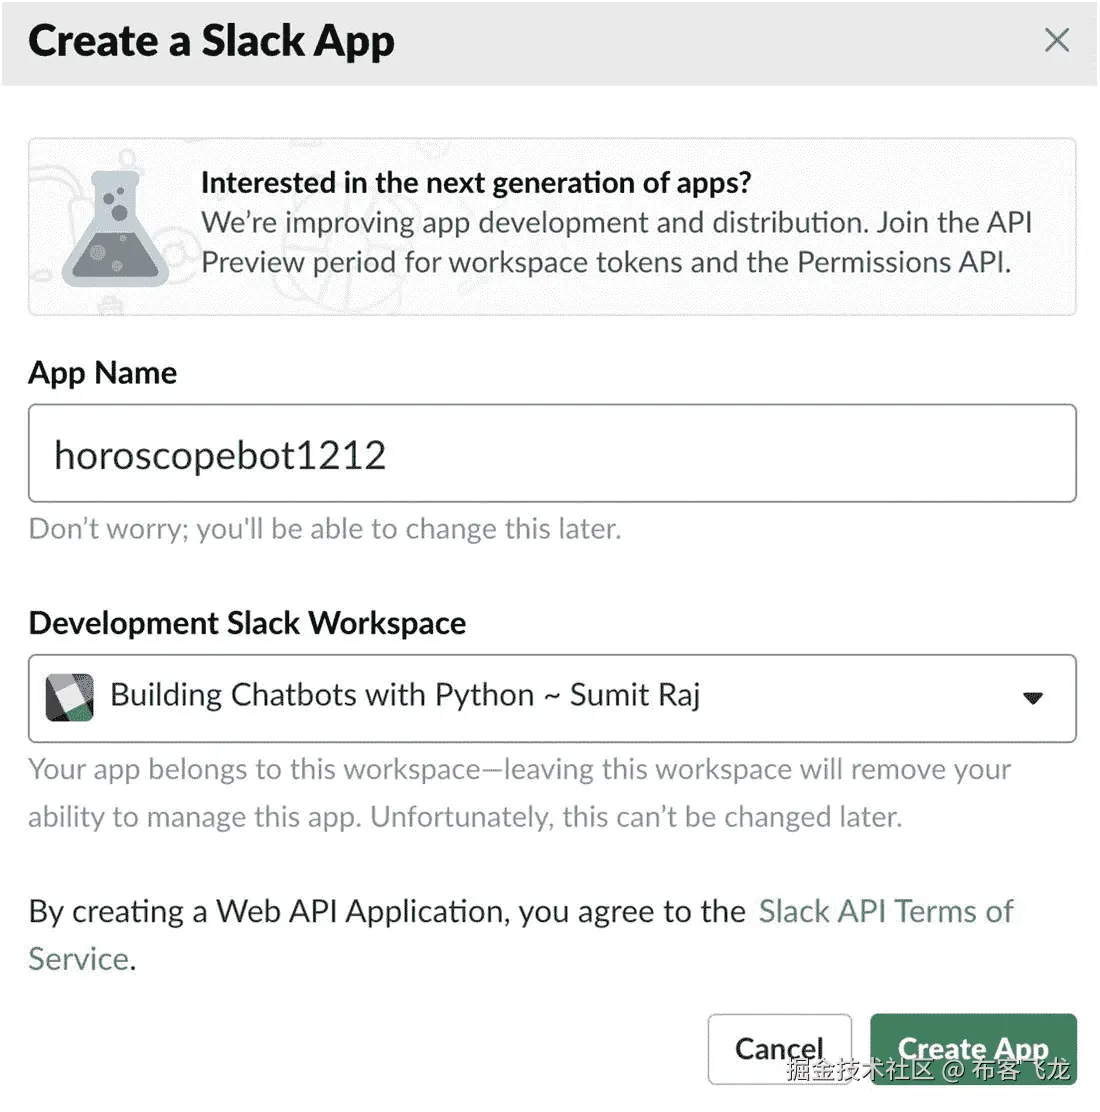Close the Create a Slack App dialog
Screen dimensions: 1100x1112
tap(1056, 41)
